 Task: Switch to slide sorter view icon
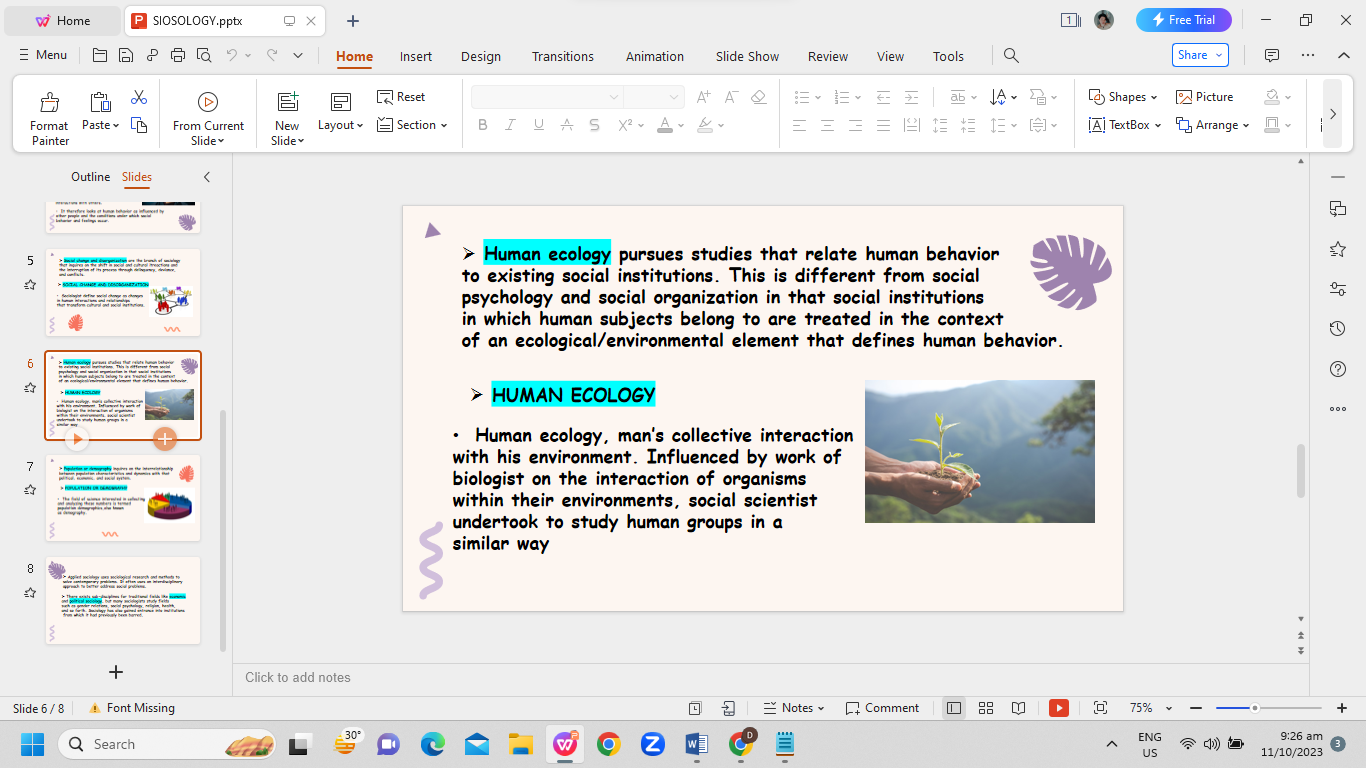tap(986, 708)
